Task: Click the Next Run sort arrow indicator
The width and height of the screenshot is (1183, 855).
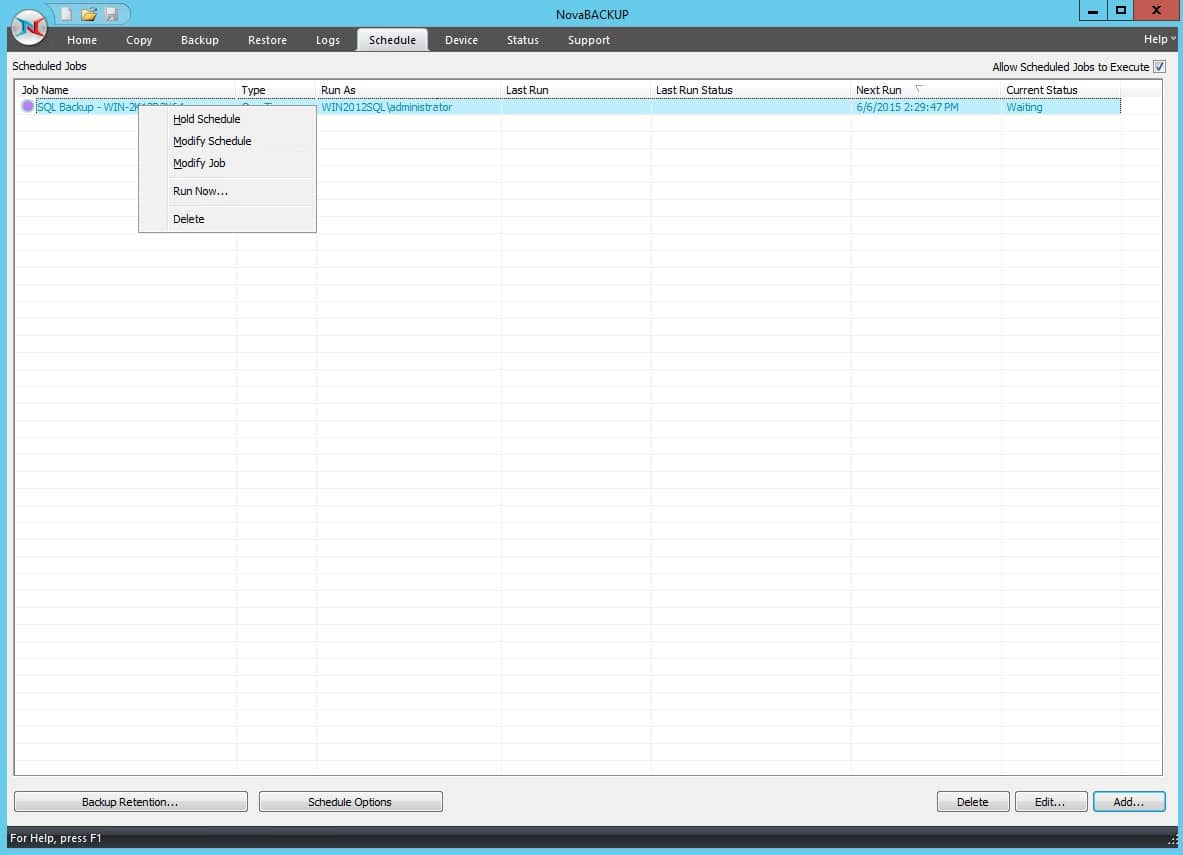Action: tap(919, 88)
